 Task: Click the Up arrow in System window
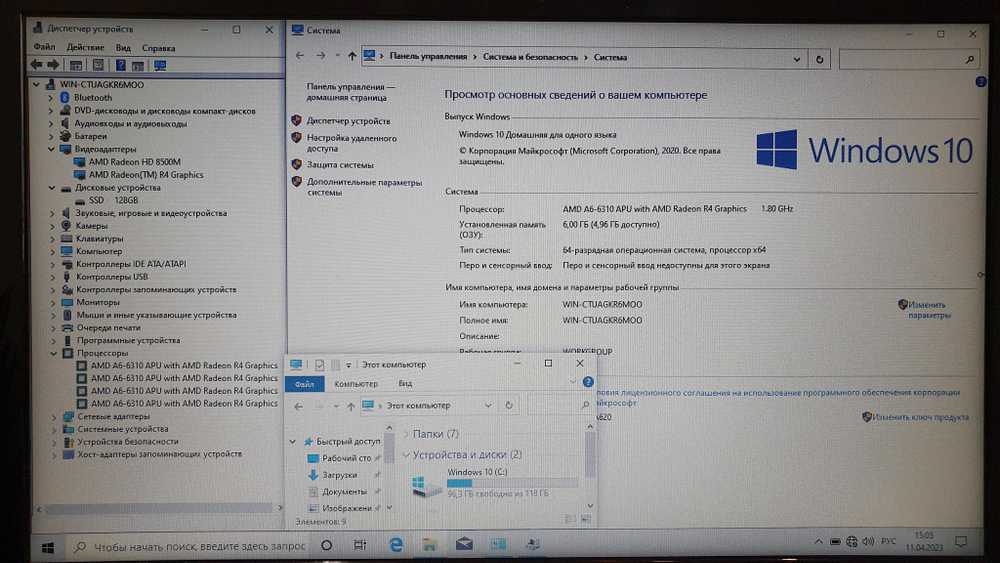tap(351, 57)
